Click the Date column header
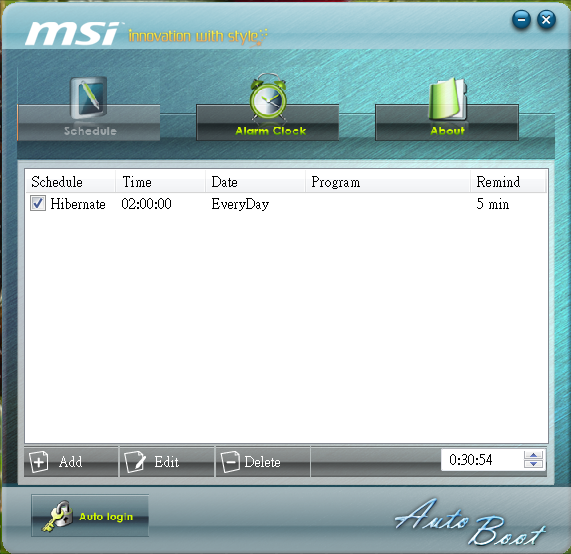The width and height of the screenshot is (571, 554). 255,182
